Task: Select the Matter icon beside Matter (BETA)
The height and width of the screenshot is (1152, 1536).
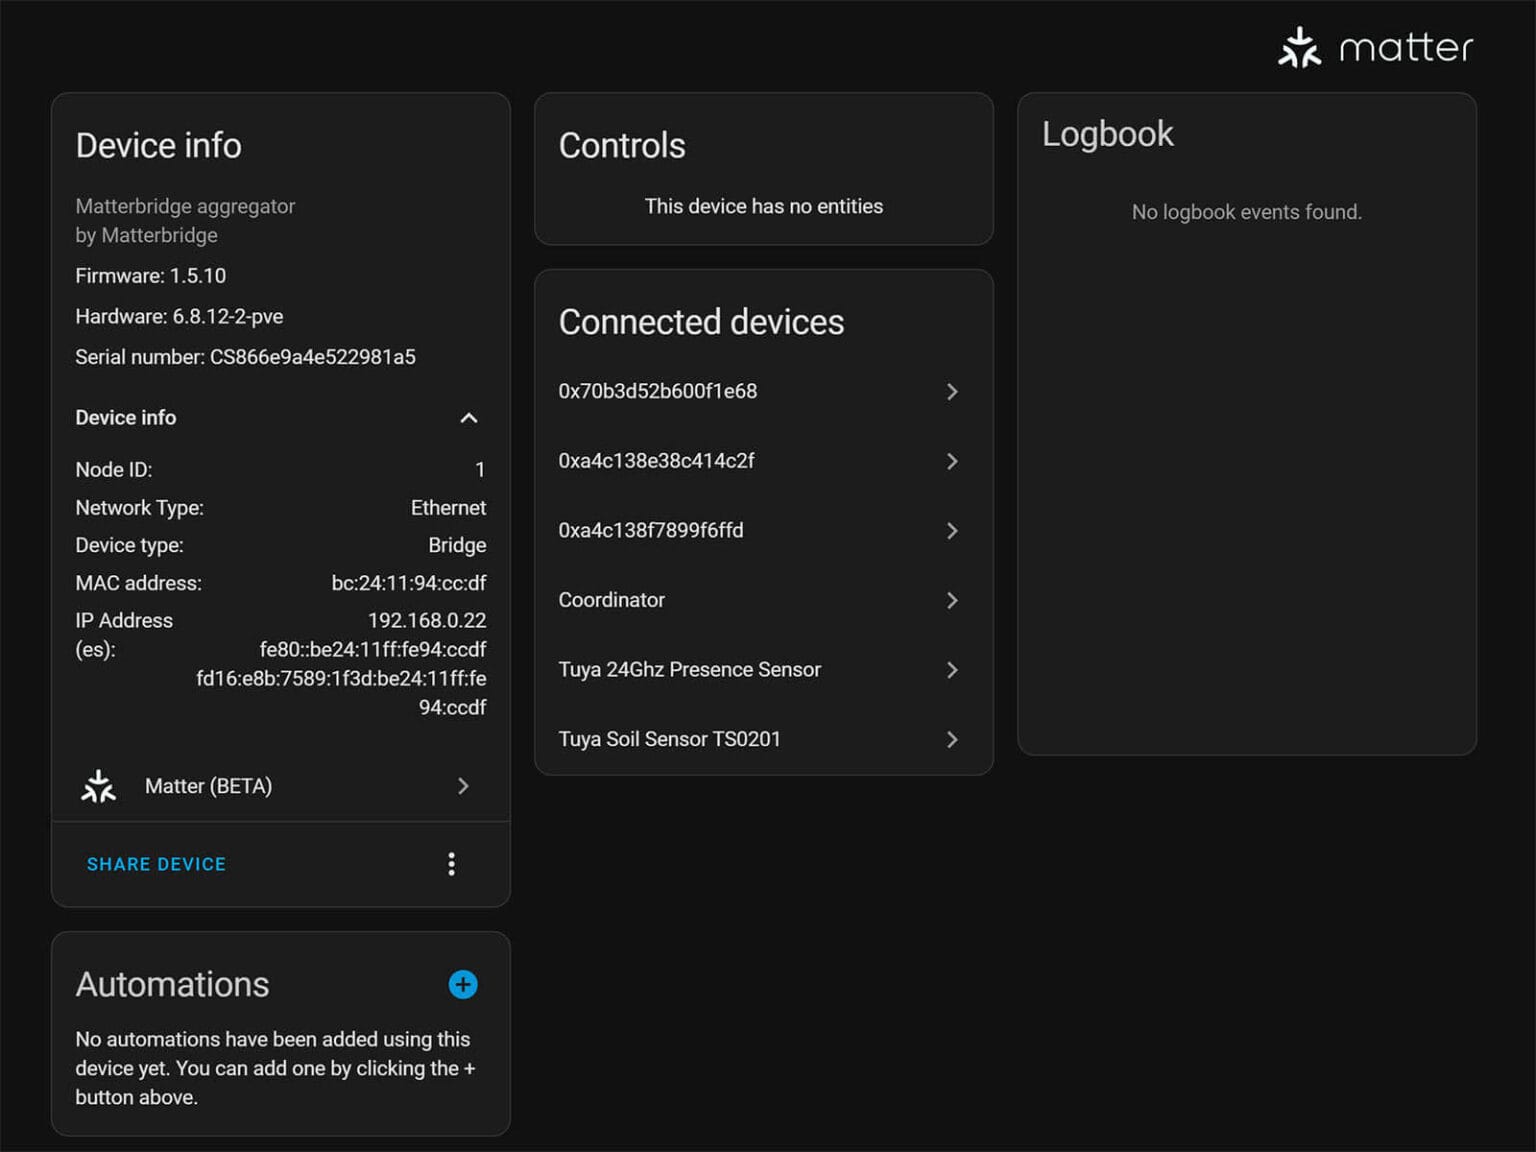Action: pyautogui.click(x=98, y=786)
